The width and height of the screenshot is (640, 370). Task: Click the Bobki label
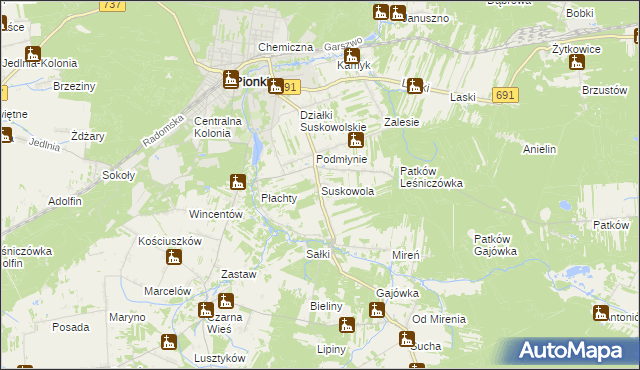click(580, 13)
